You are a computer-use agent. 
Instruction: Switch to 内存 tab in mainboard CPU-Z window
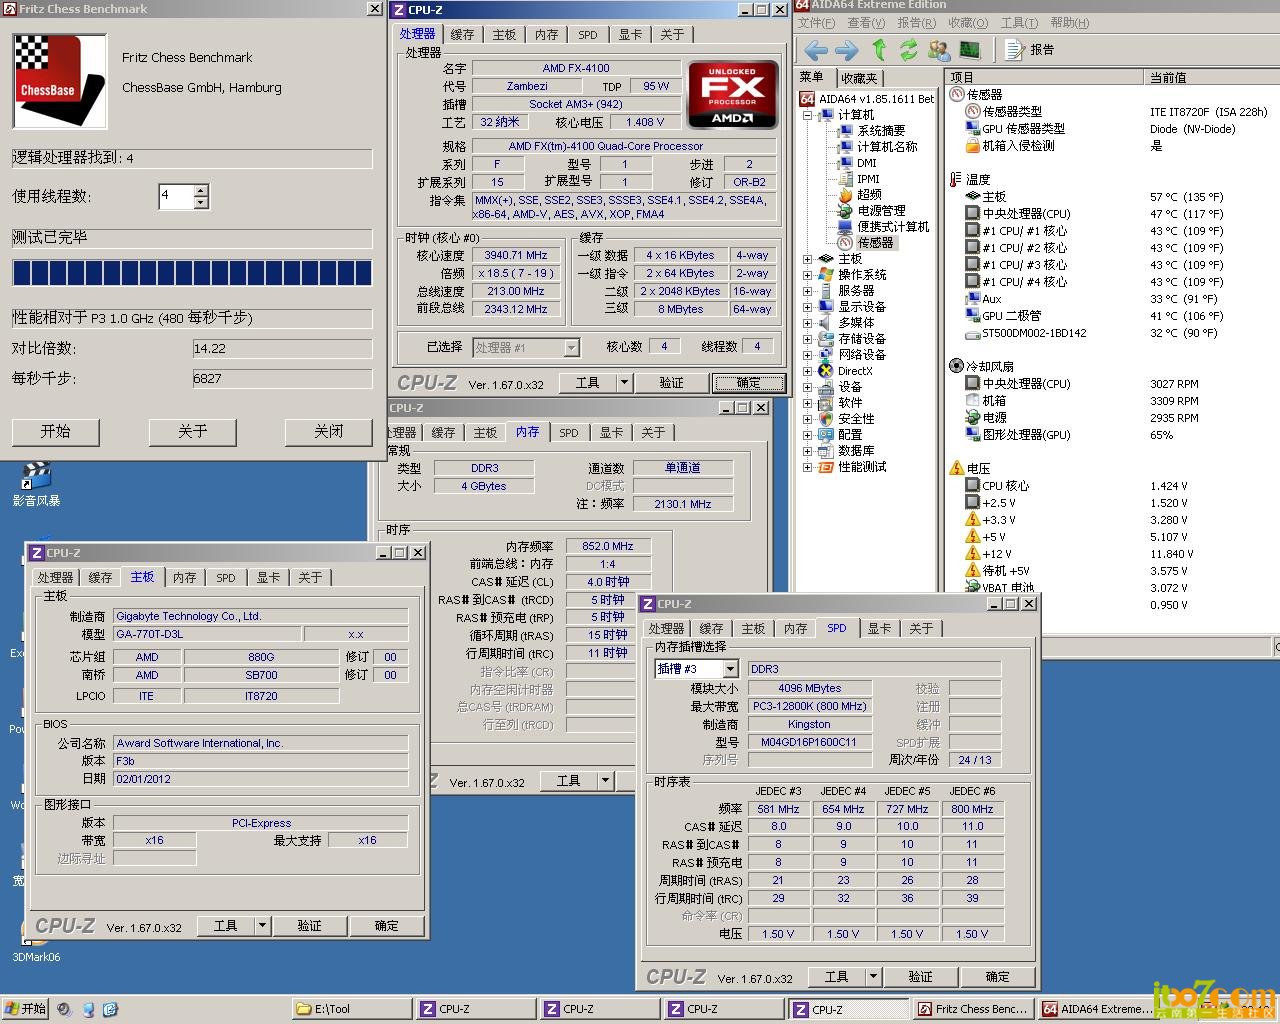click(184, 577)
